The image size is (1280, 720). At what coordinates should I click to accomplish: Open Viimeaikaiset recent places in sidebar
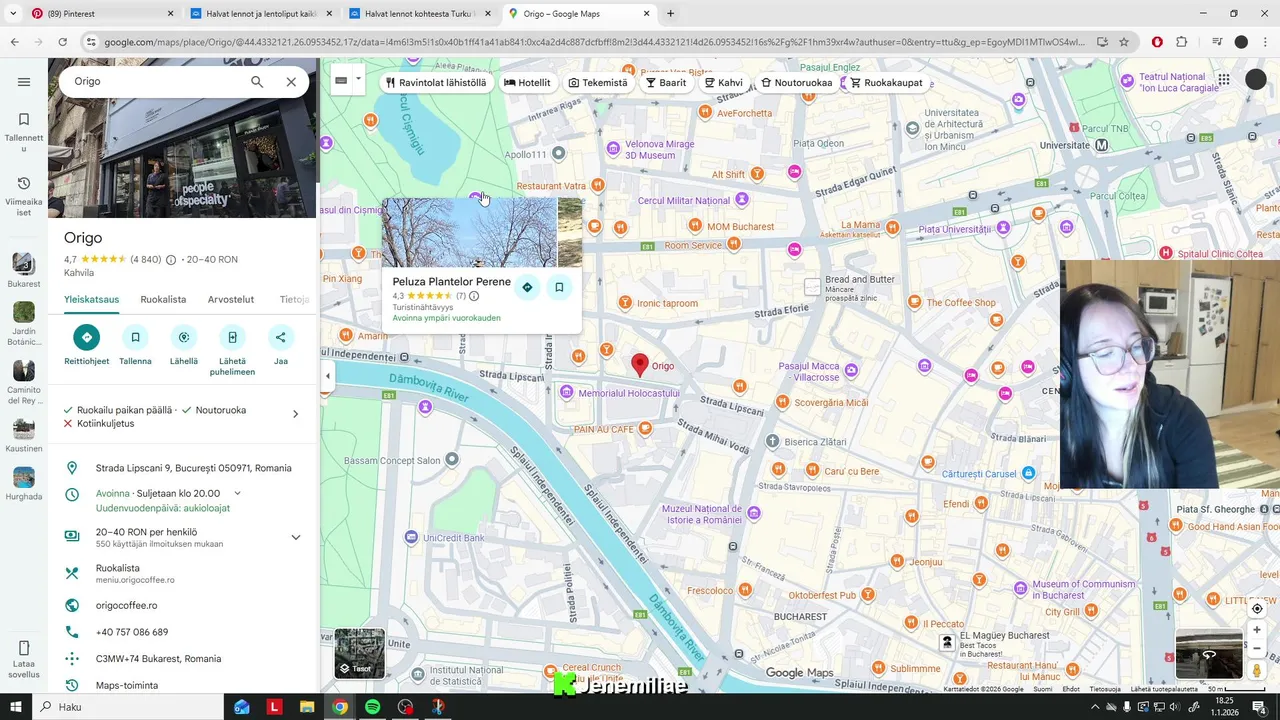coord(24,196)
